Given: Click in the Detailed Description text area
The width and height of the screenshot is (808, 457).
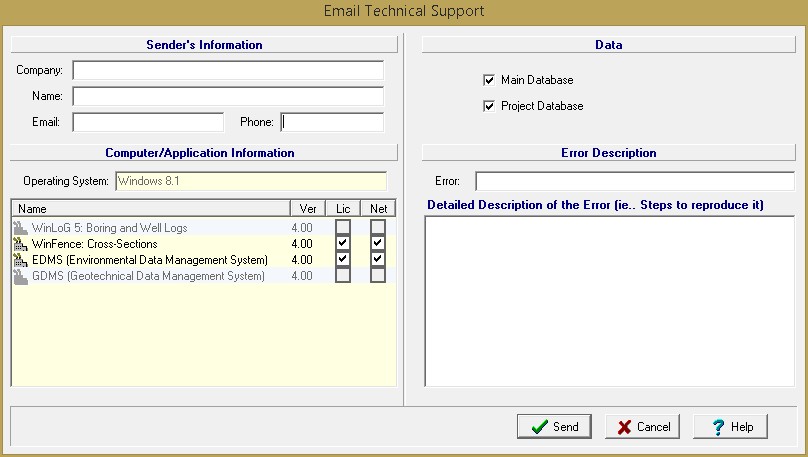Looking at the screenshot, I should [609, 300].
